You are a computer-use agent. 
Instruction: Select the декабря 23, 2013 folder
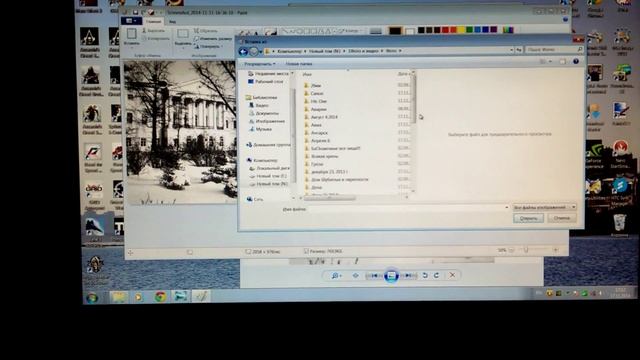[326, 172]
